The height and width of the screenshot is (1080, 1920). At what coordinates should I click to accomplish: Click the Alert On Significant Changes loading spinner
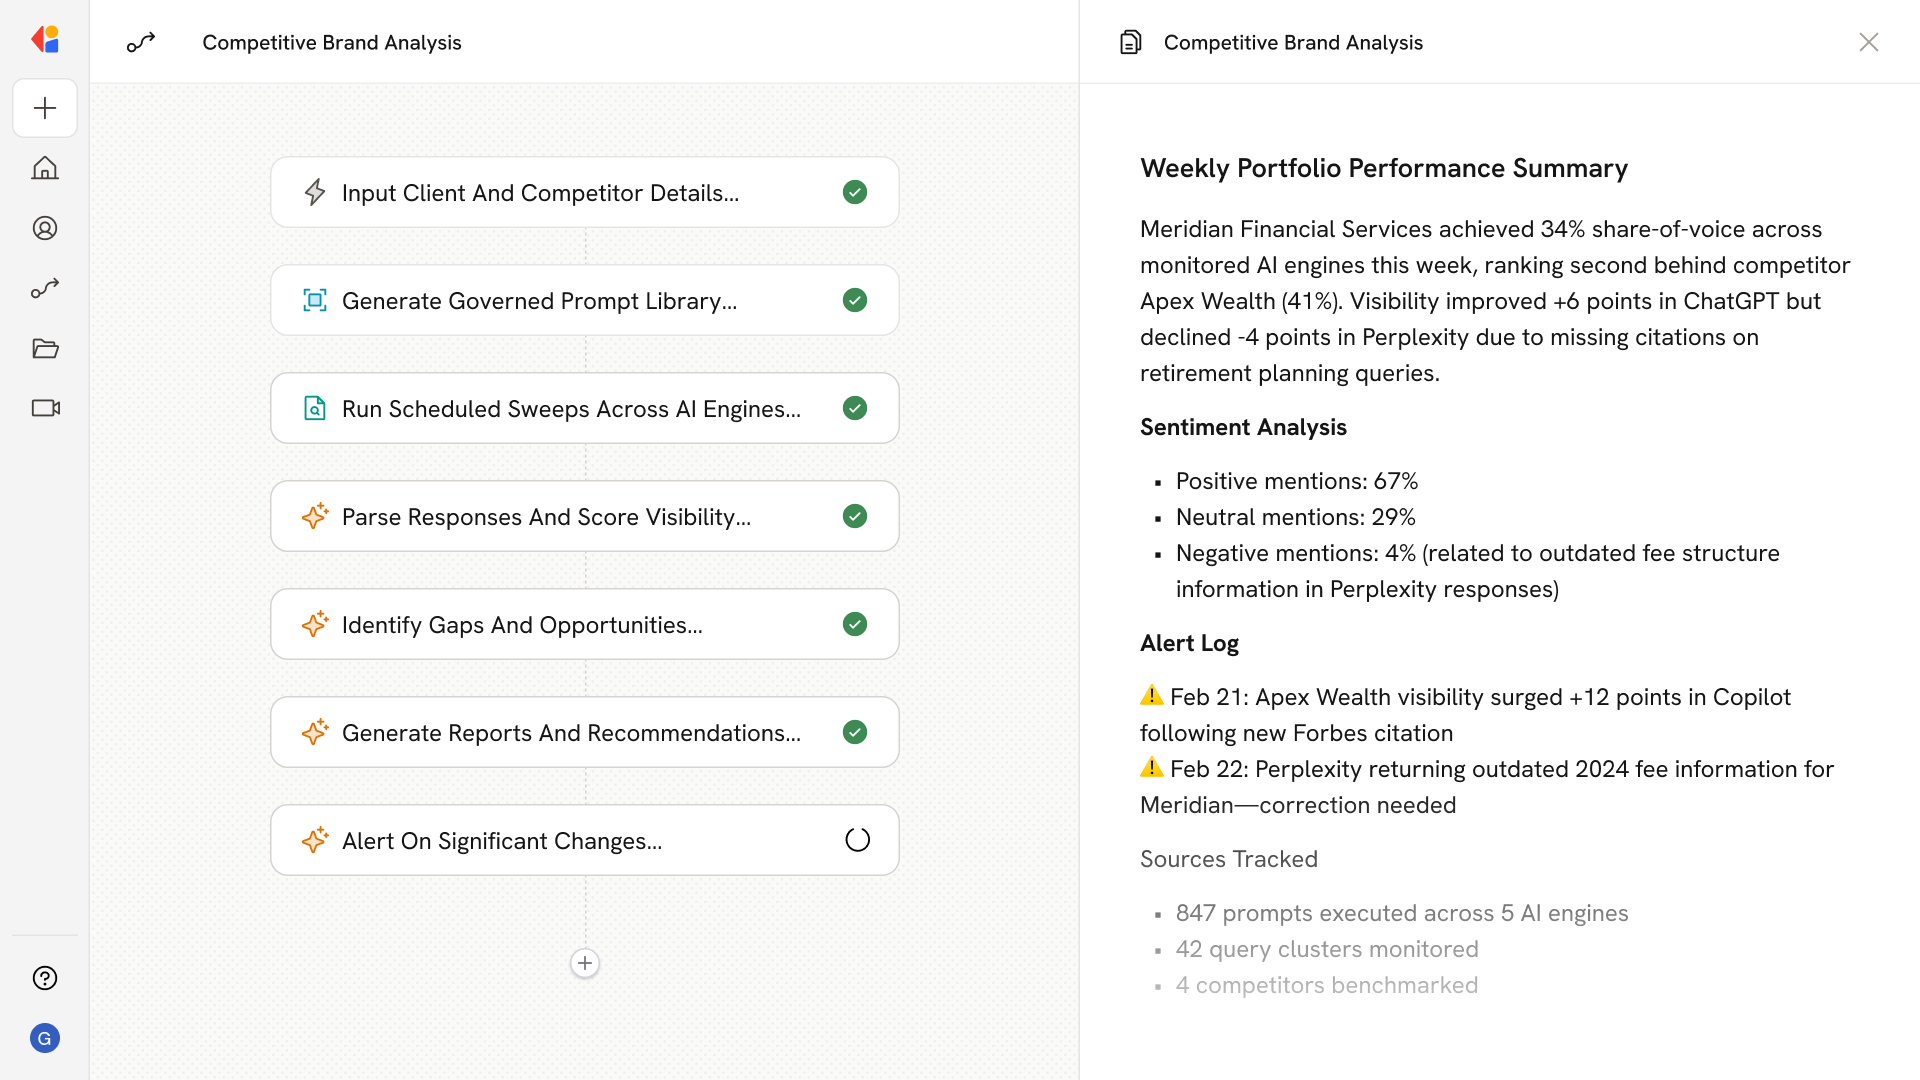click(857, 840)
